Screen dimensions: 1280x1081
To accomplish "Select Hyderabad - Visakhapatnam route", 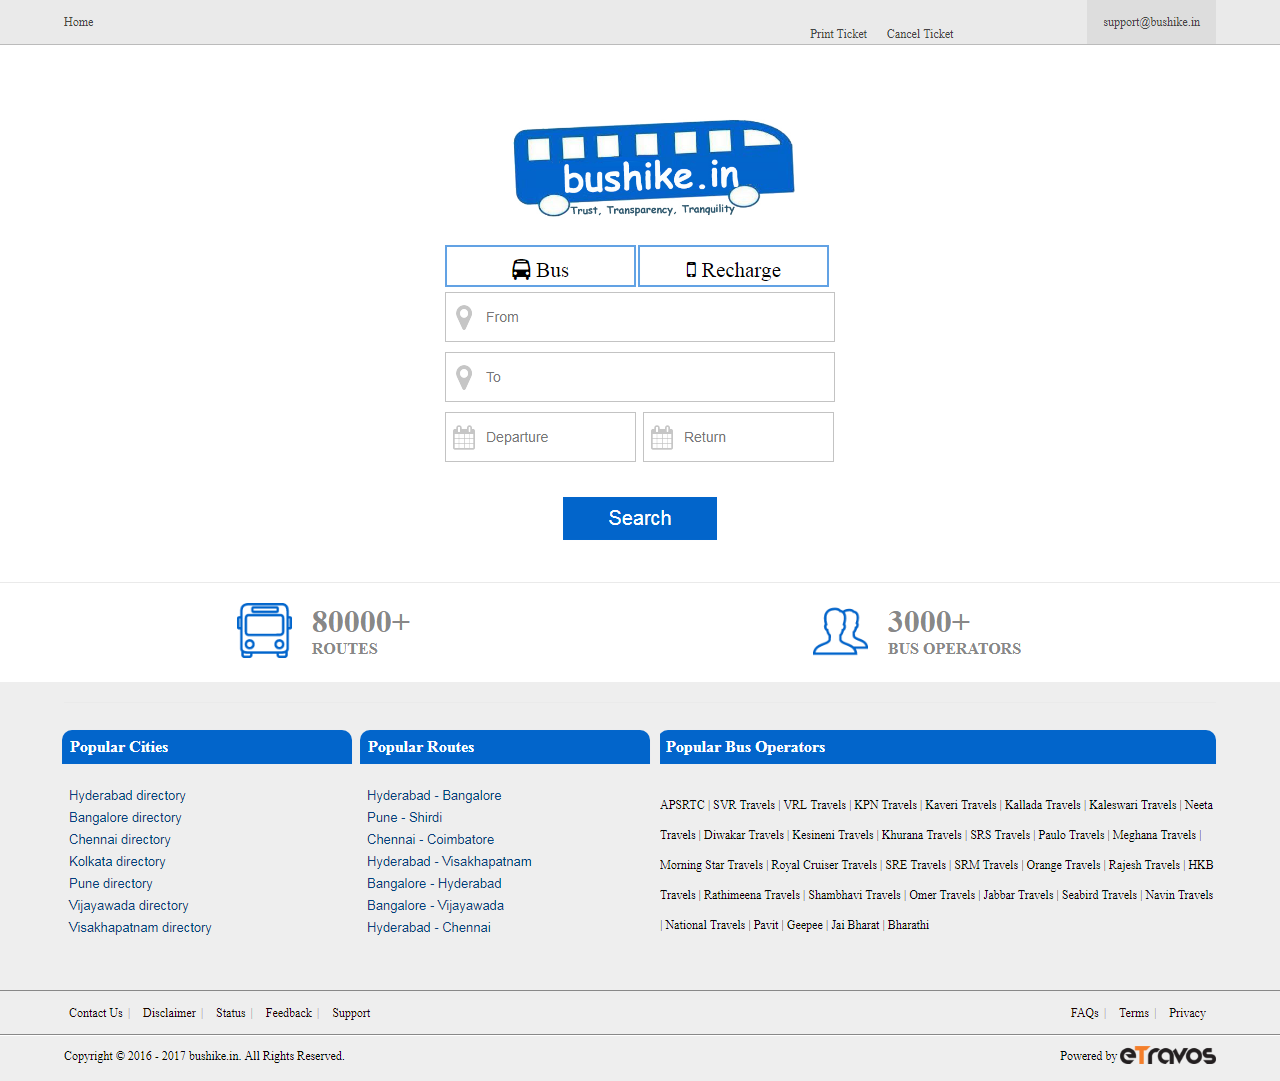I will (449, 861).
